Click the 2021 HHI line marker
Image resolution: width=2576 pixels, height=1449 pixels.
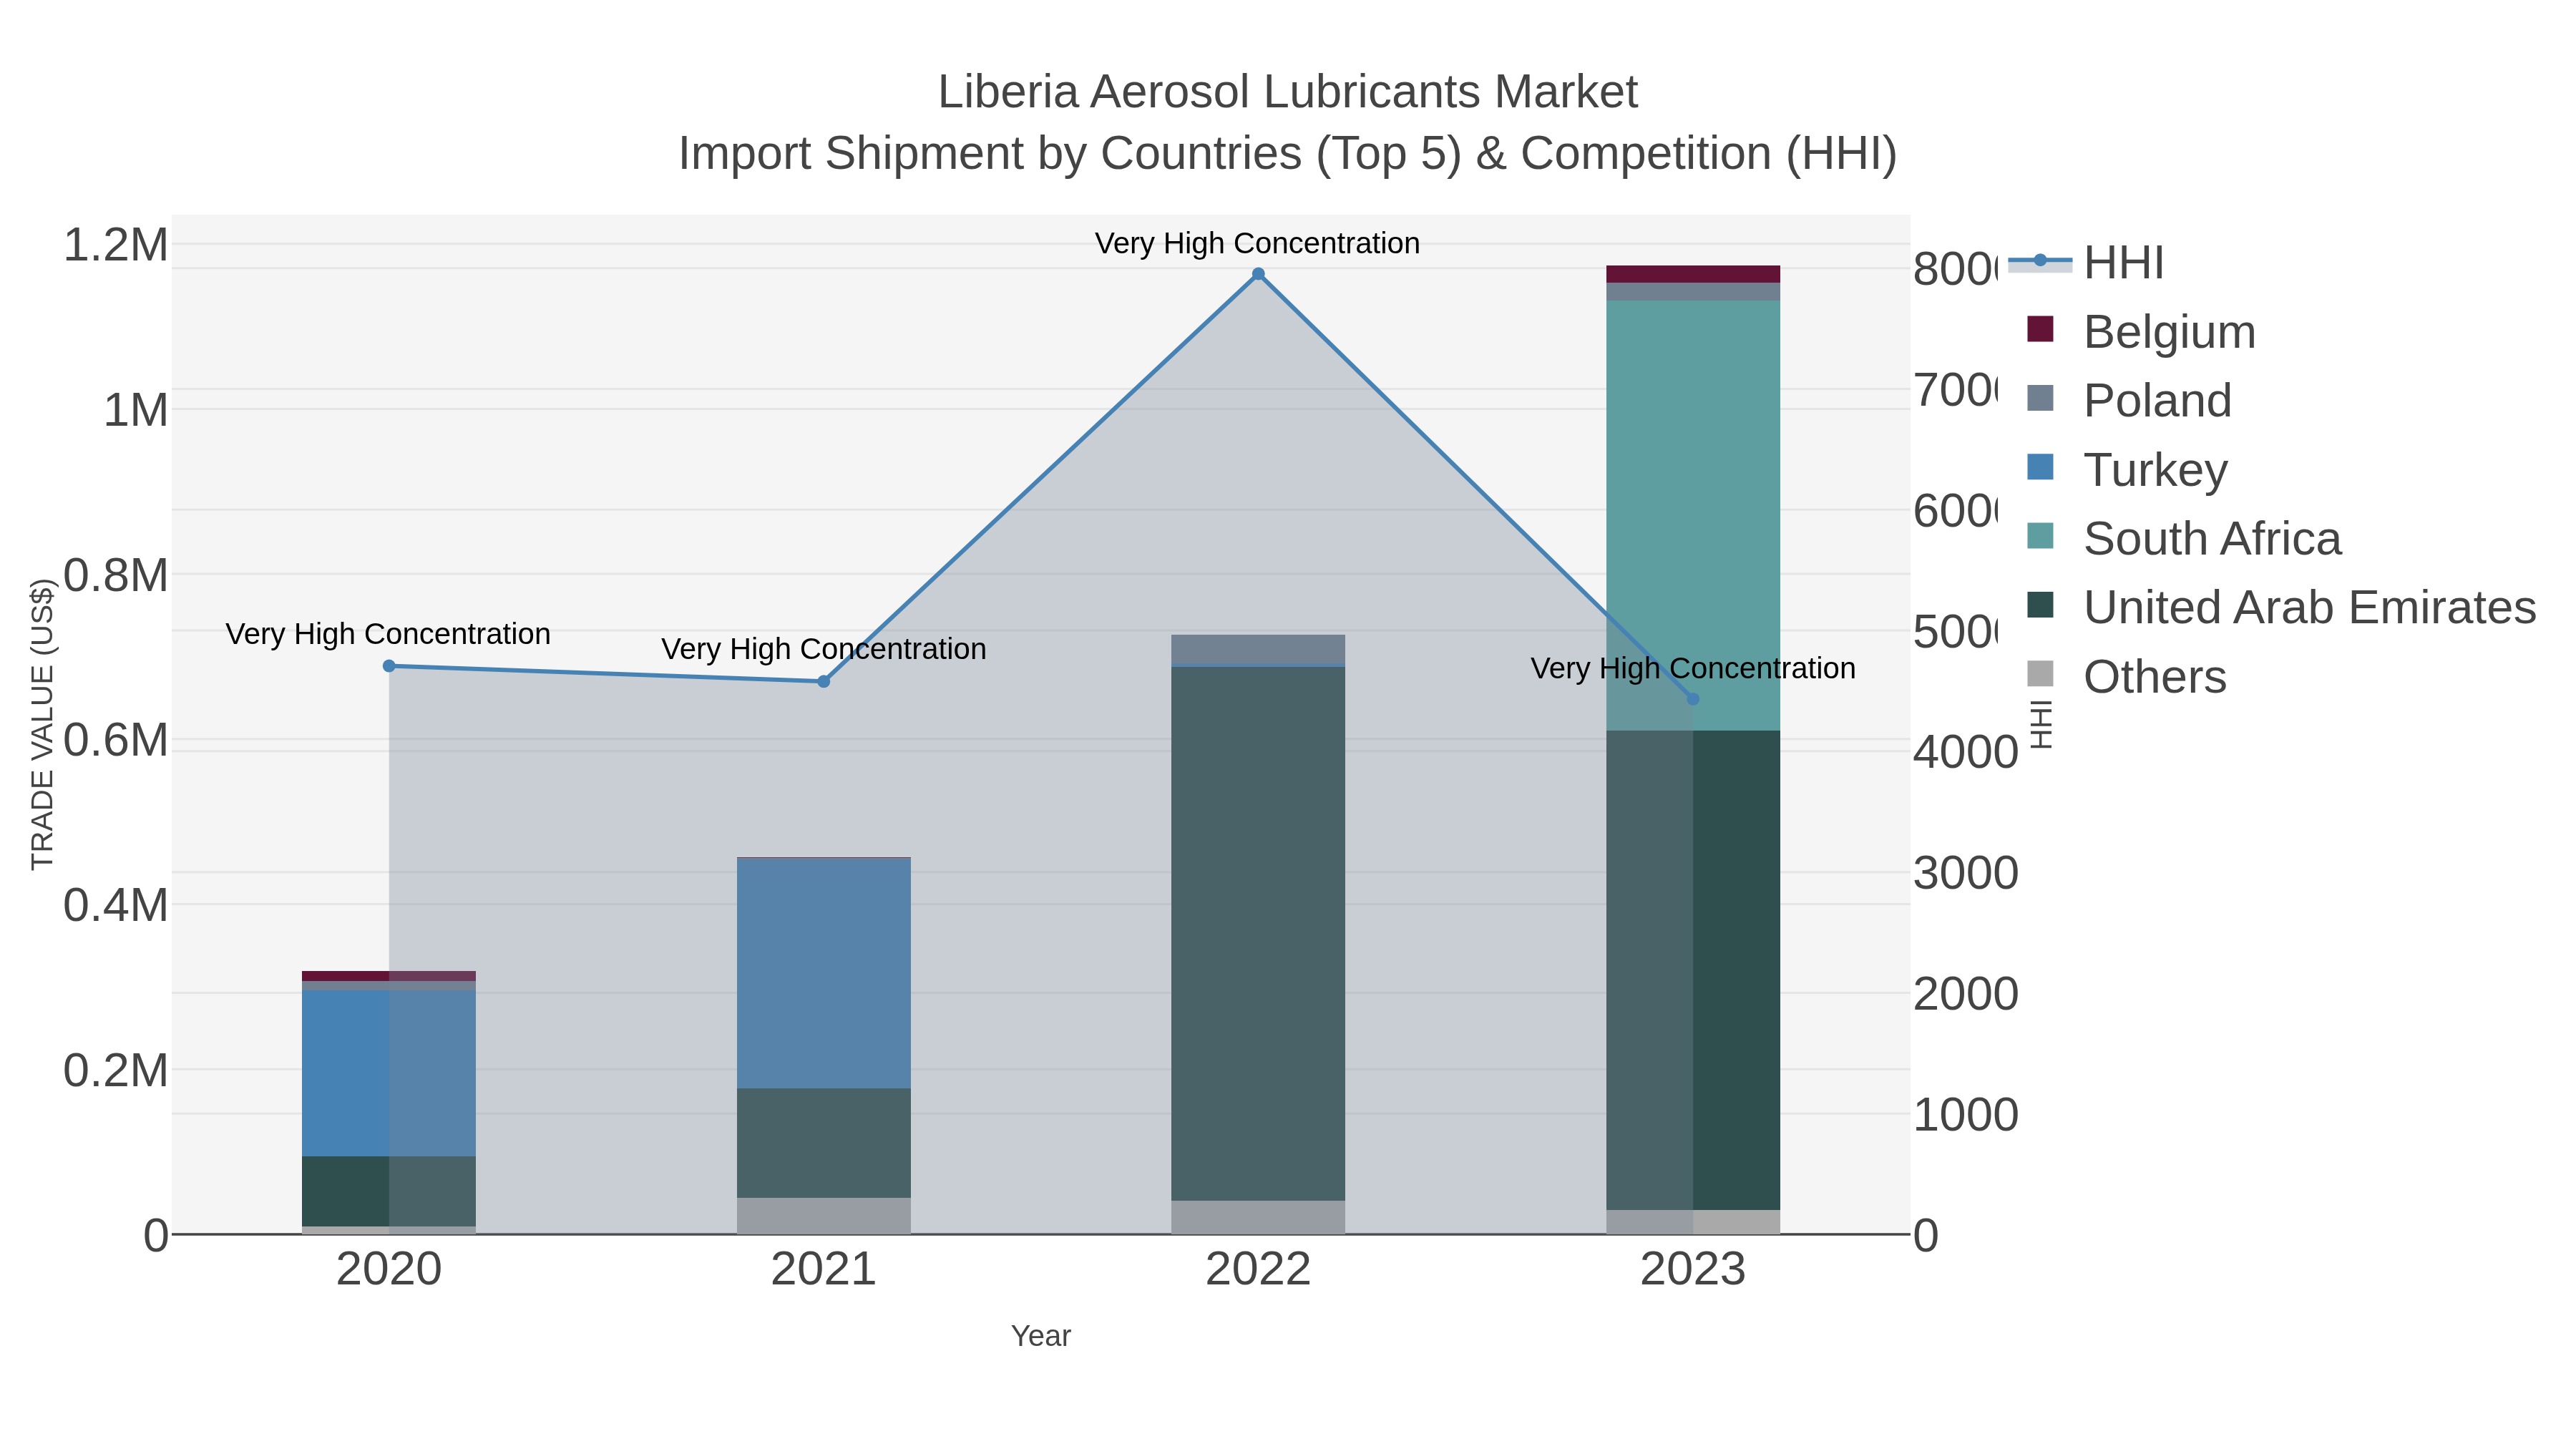824,682
